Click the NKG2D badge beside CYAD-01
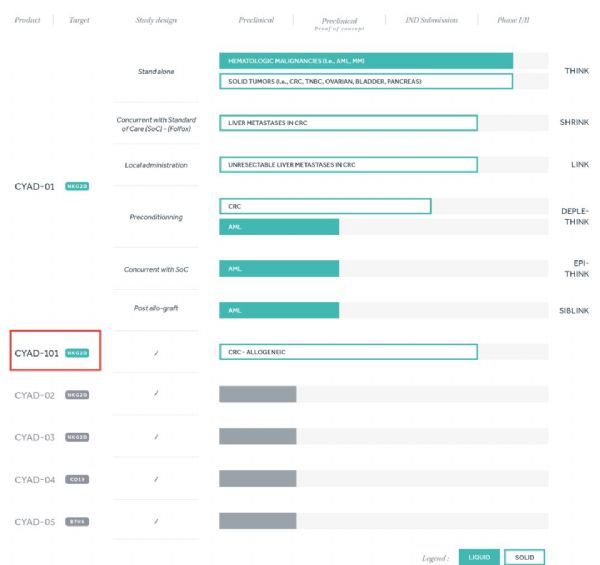 77,186
